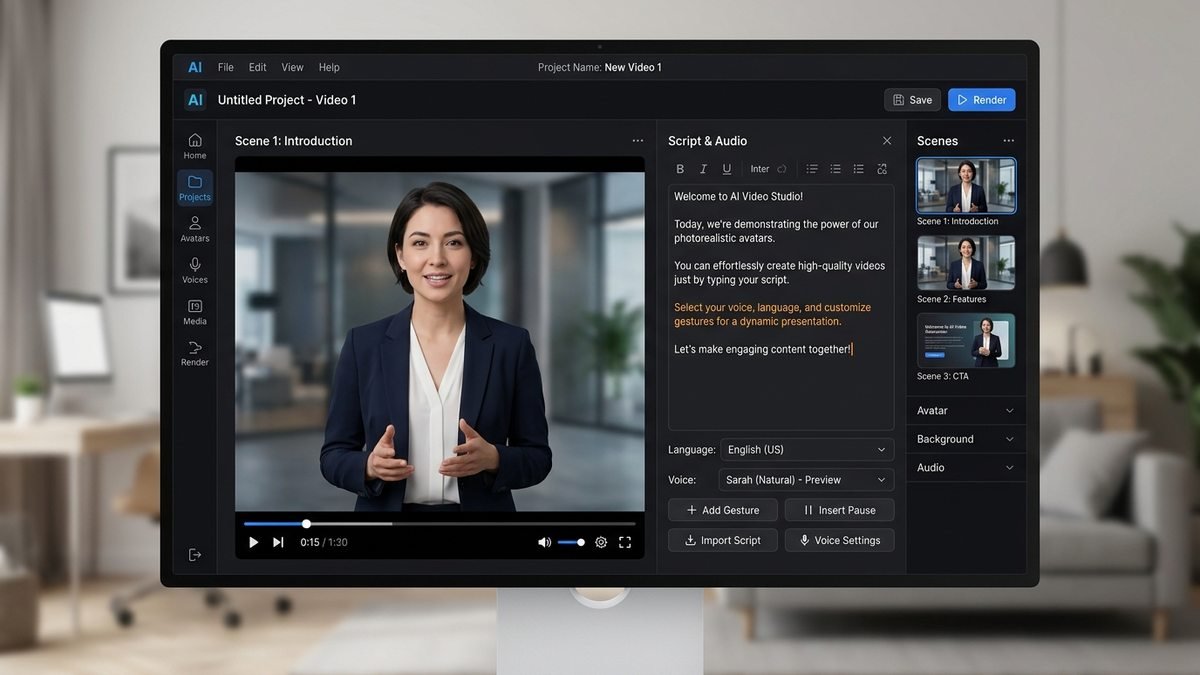
Task: Select Scene 1: Introduction thumbnail
Action: [966, 185]
